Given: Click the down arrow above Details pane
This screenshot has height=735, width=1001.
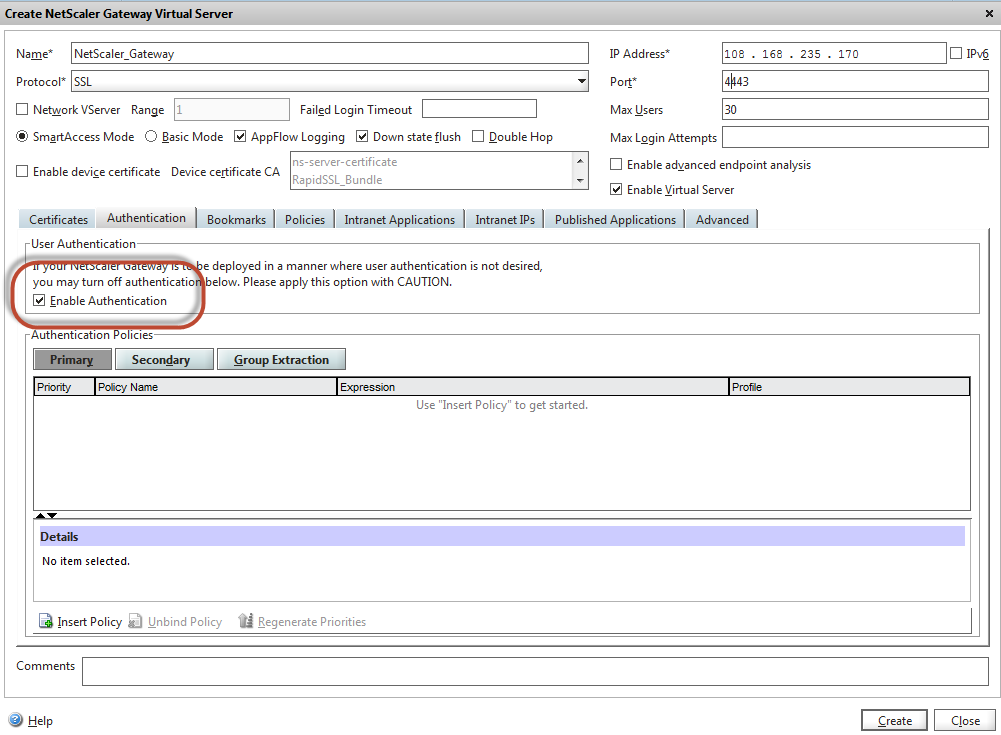Looking at the screenshot, I should 52,516.
